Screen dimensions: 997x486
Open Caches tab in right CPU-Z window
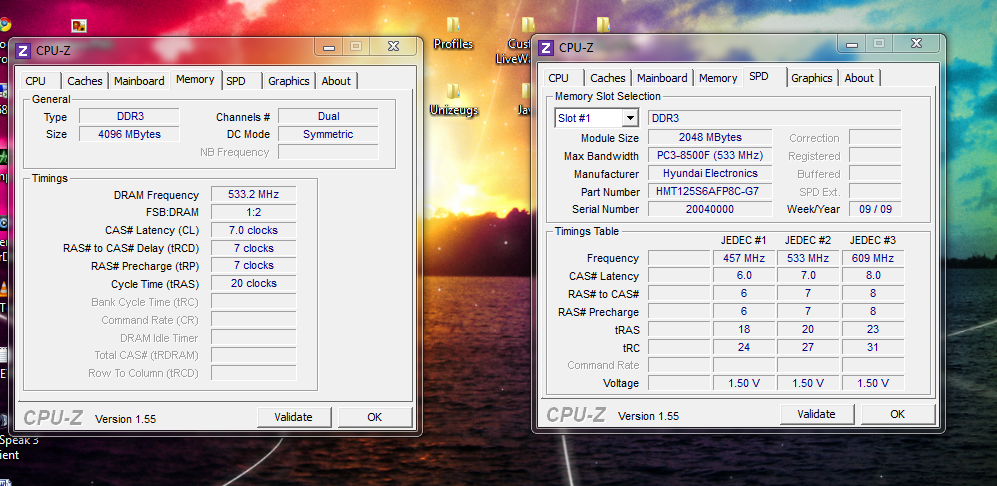coord(608,78)
